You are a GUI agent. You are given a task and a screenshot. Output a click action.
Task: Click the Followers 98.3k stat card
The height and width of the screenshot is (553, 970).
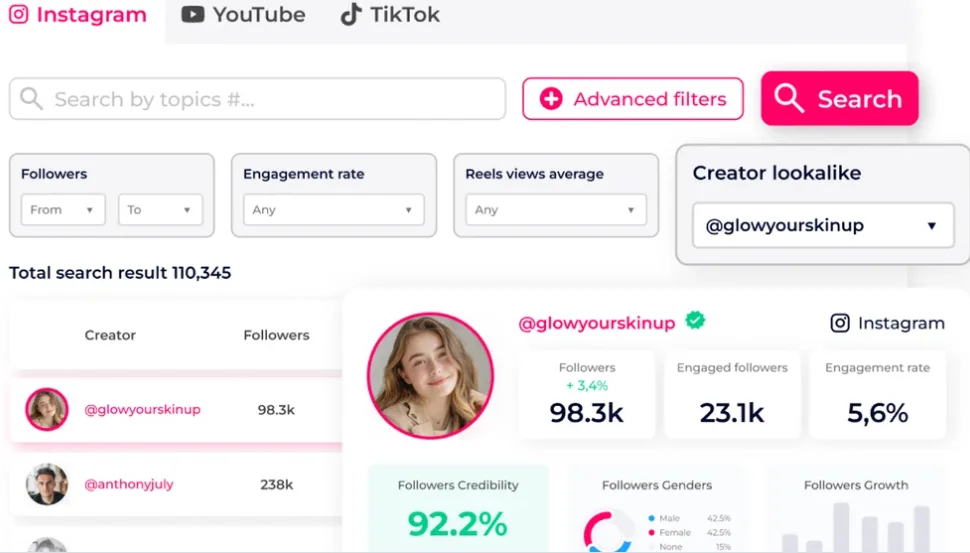pyautogui.click(x=586, y=395)
